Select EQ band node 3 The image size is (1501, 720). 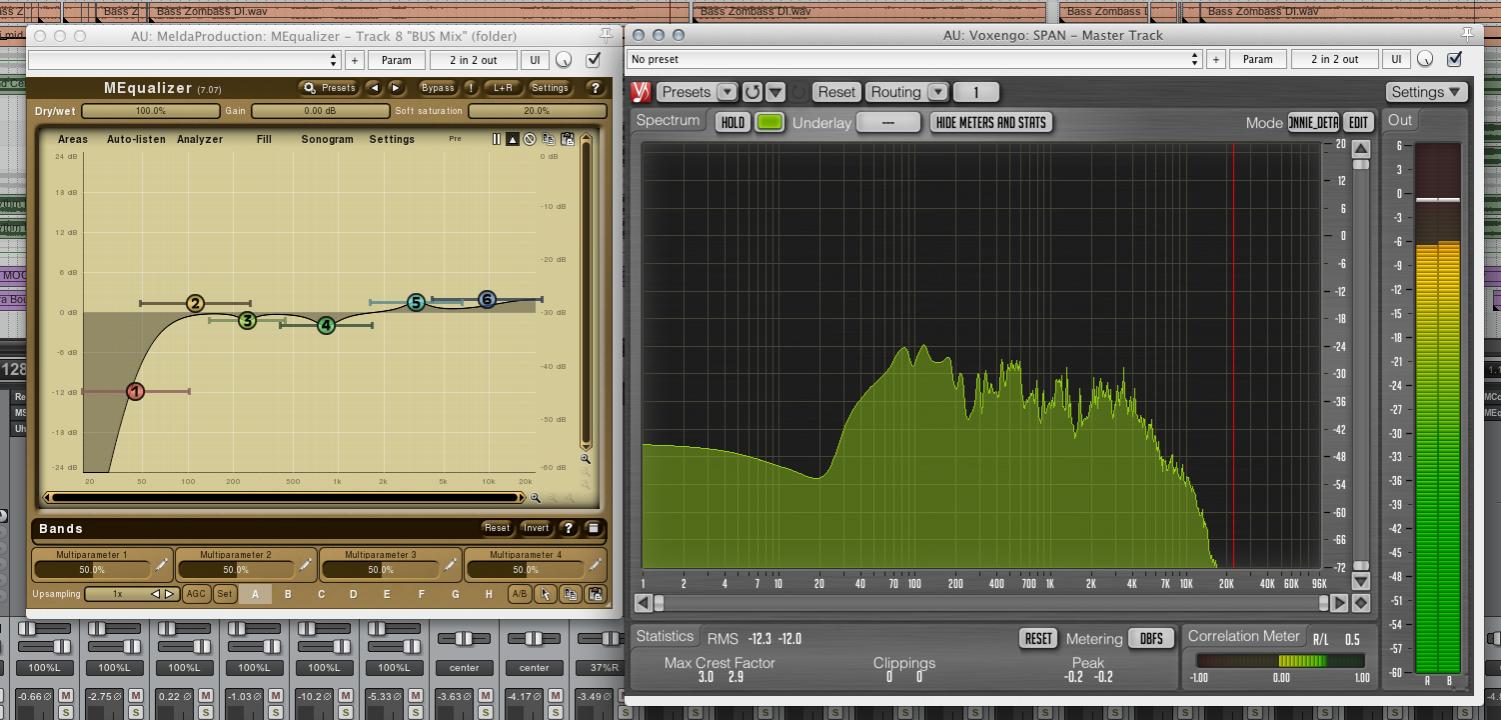(247, 320)
